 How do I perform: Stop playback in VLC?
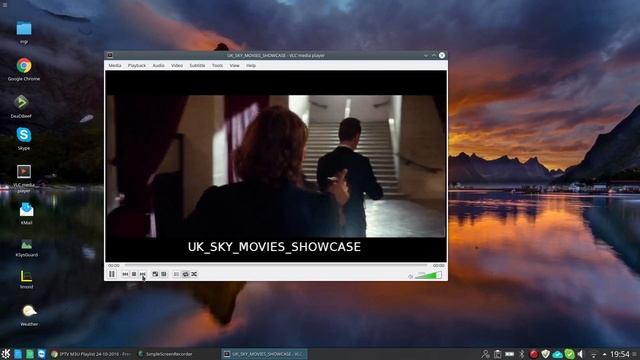pos(134,274)
